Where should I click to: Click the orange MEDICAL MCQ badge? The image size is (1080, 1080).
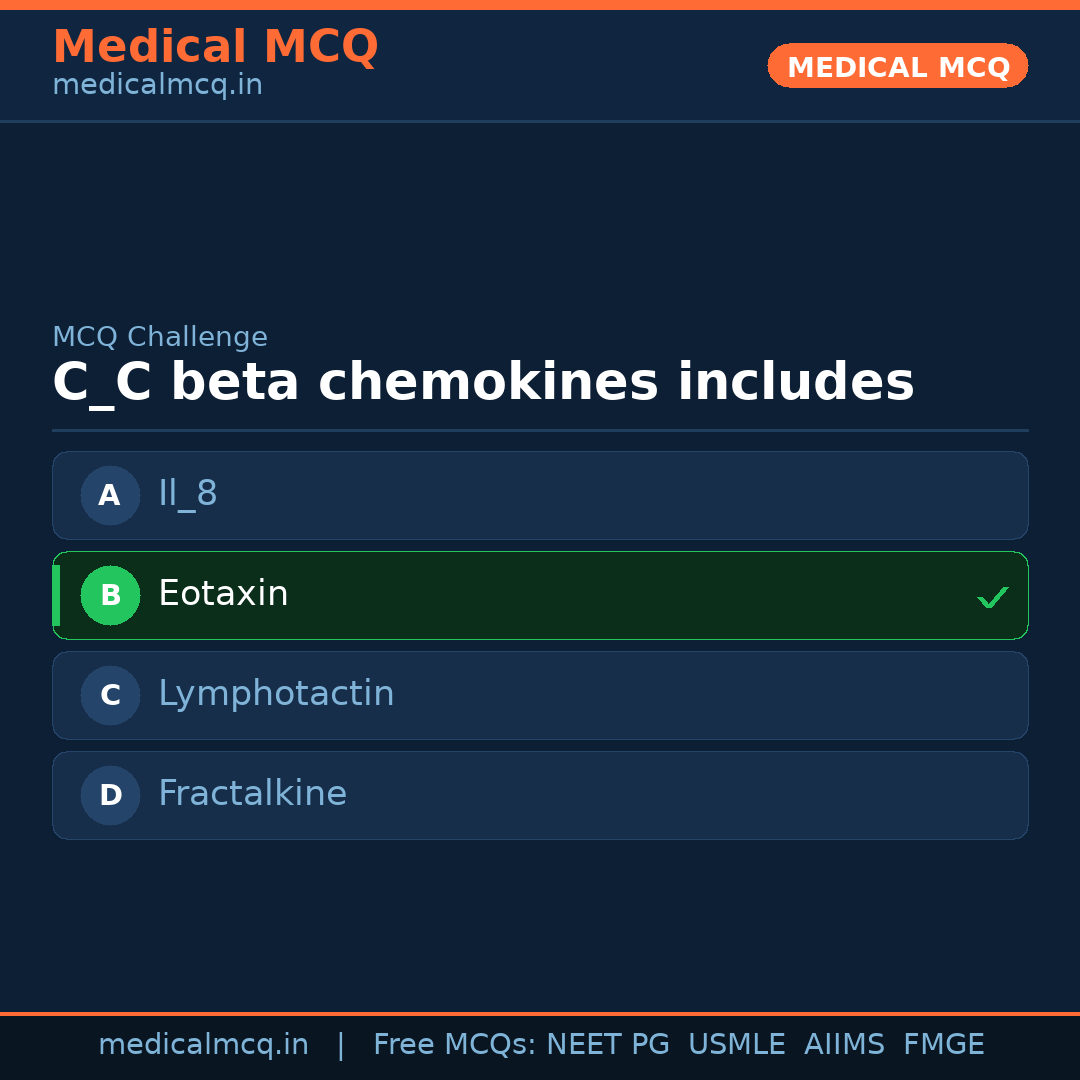pyautogui.click(x=897, y=66)
